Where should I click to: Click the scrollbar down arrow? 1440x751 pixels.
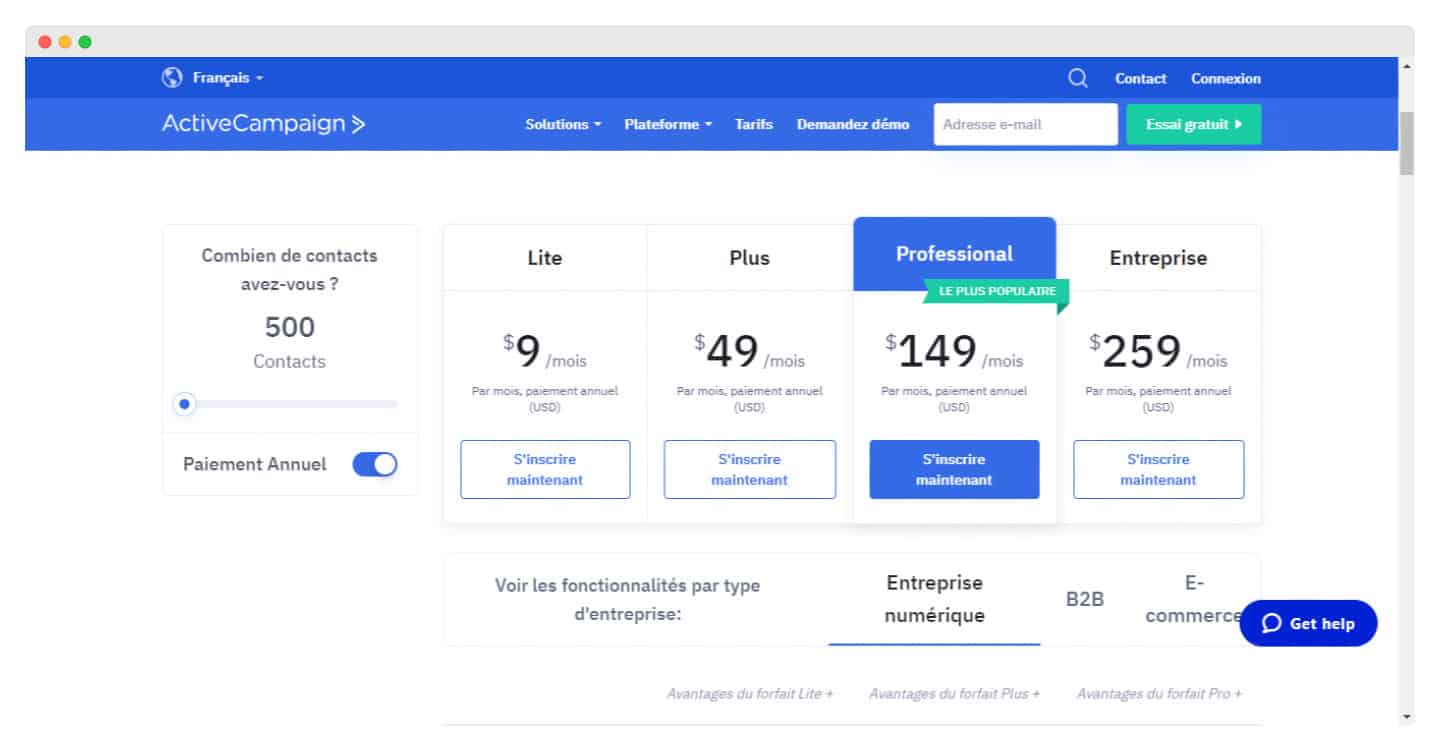point(1407,716)
